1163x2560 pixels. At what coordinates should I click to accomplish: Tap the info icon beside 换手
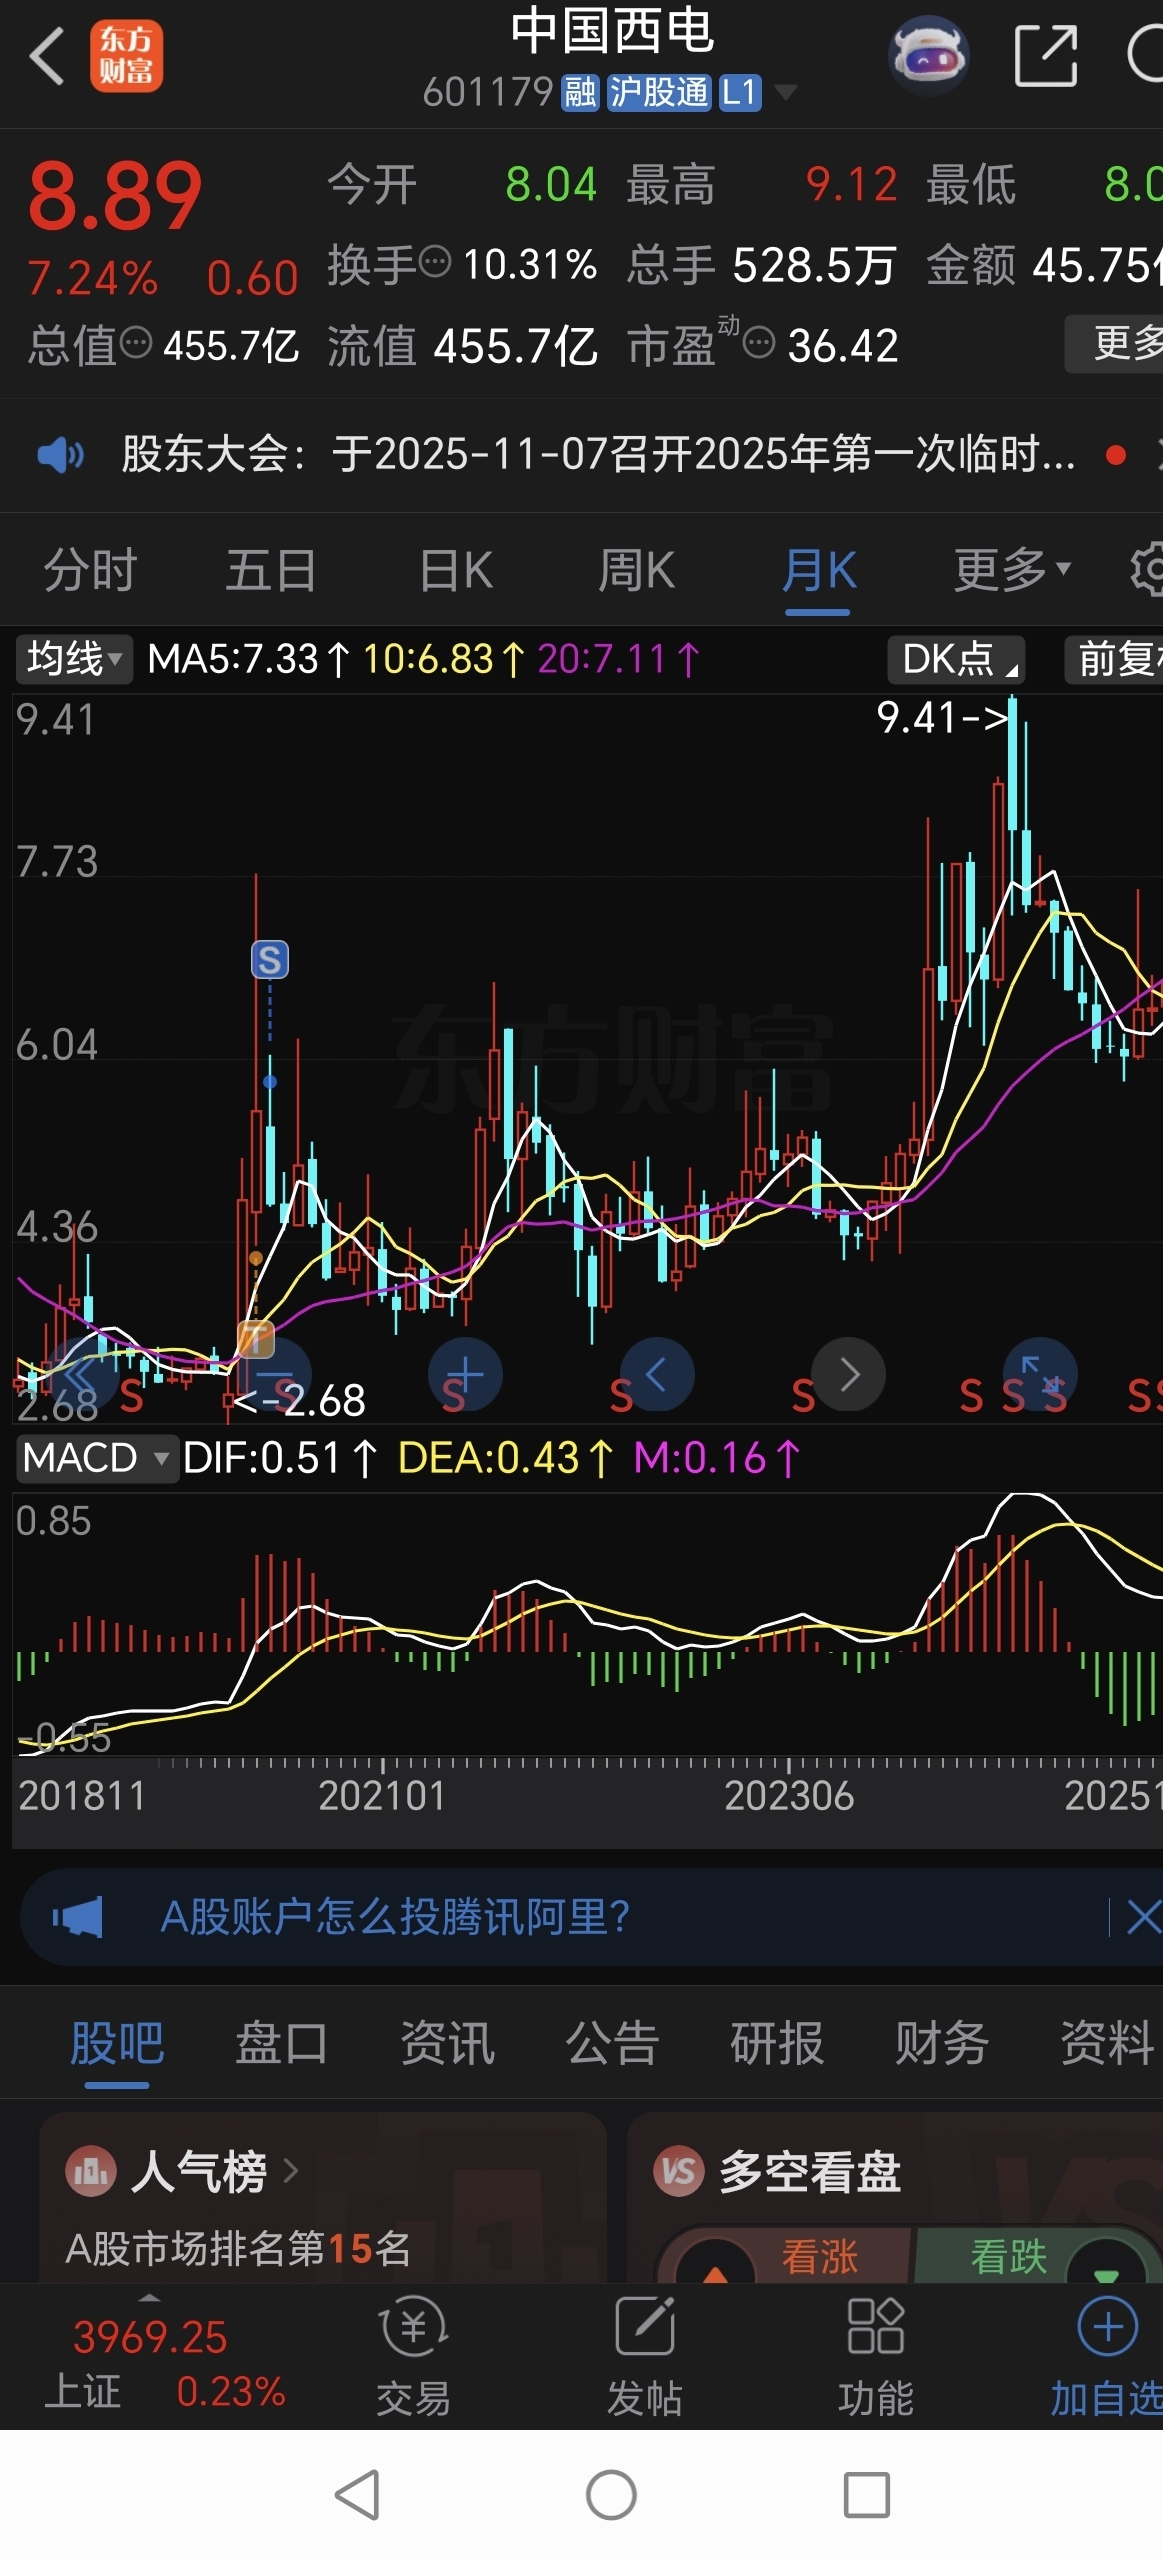(x=434, y=262)
